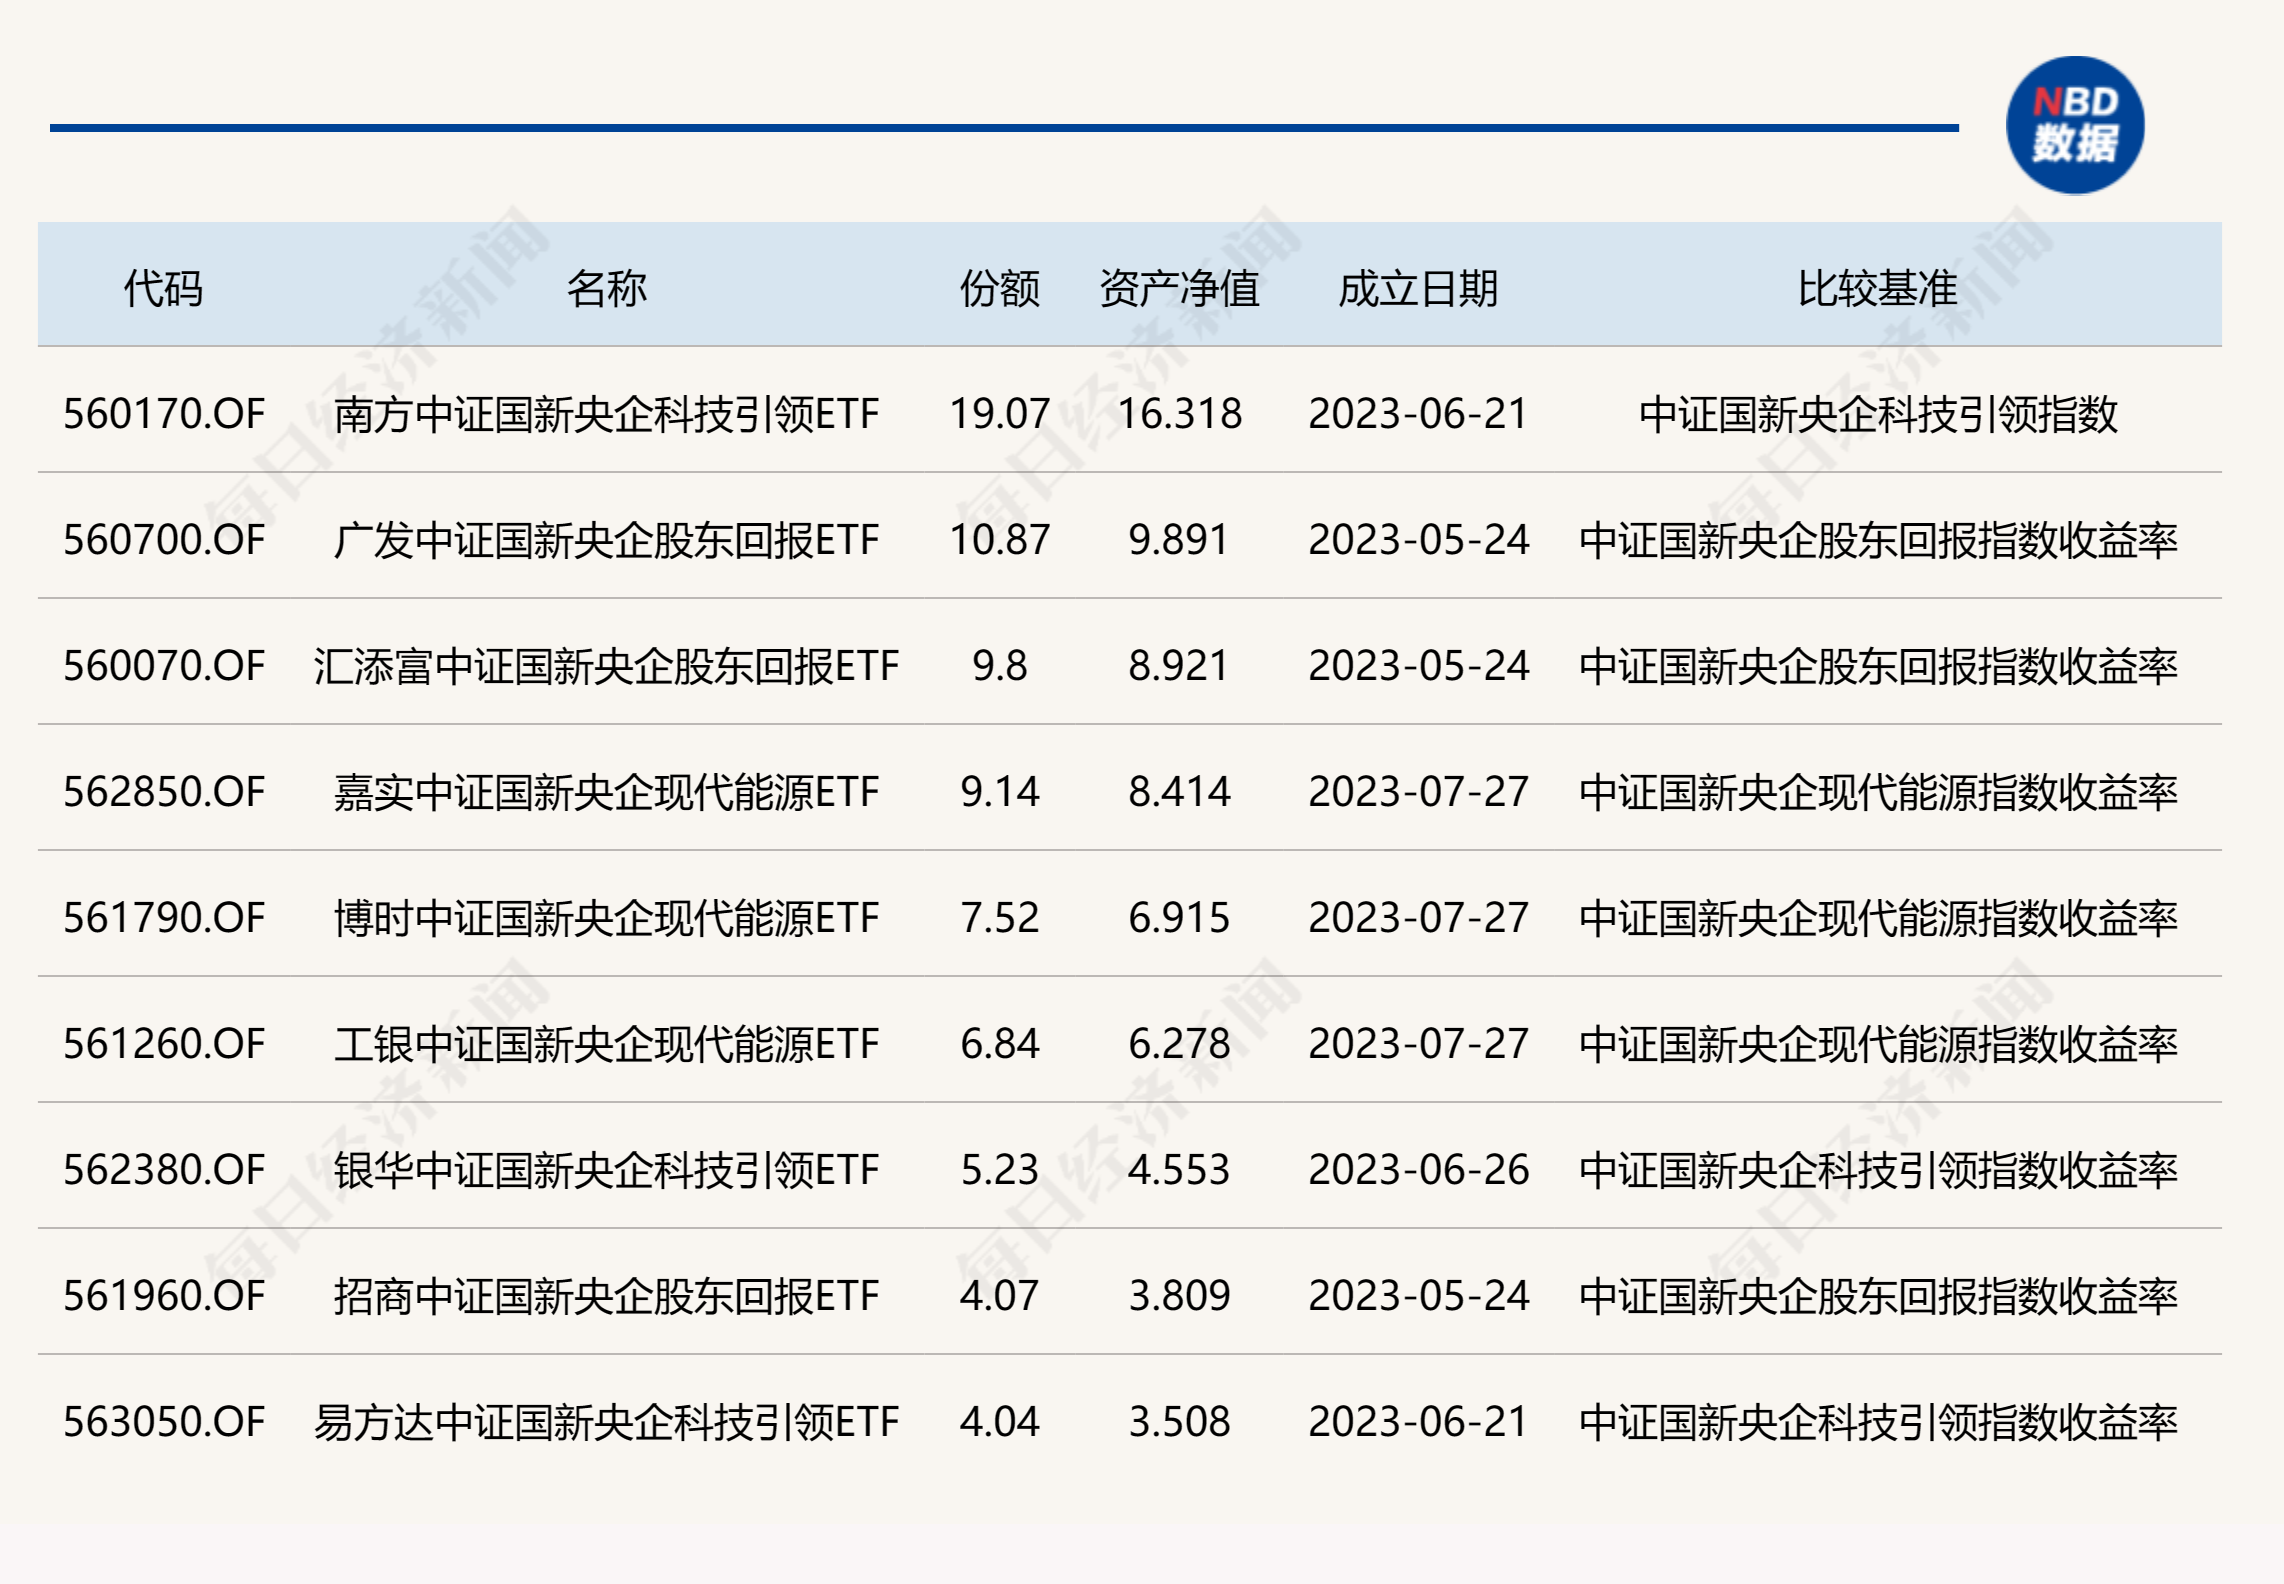Image resolution: width=2284 pixels, height=1584 pixels.
Task: Click fund code 560700.OF
Action: coord(164,540)
